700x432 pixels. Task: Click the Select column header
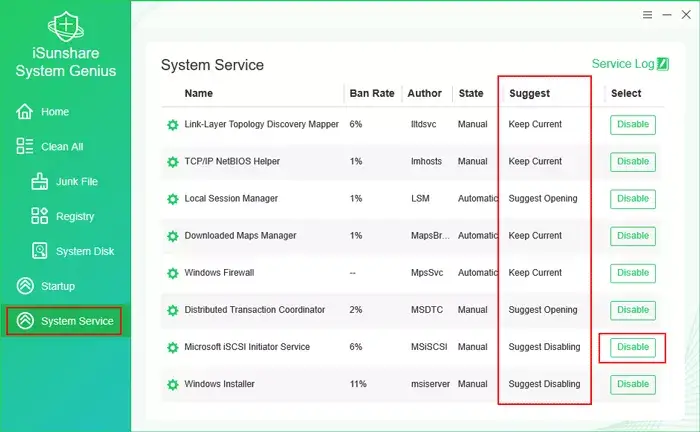[626, 93]
